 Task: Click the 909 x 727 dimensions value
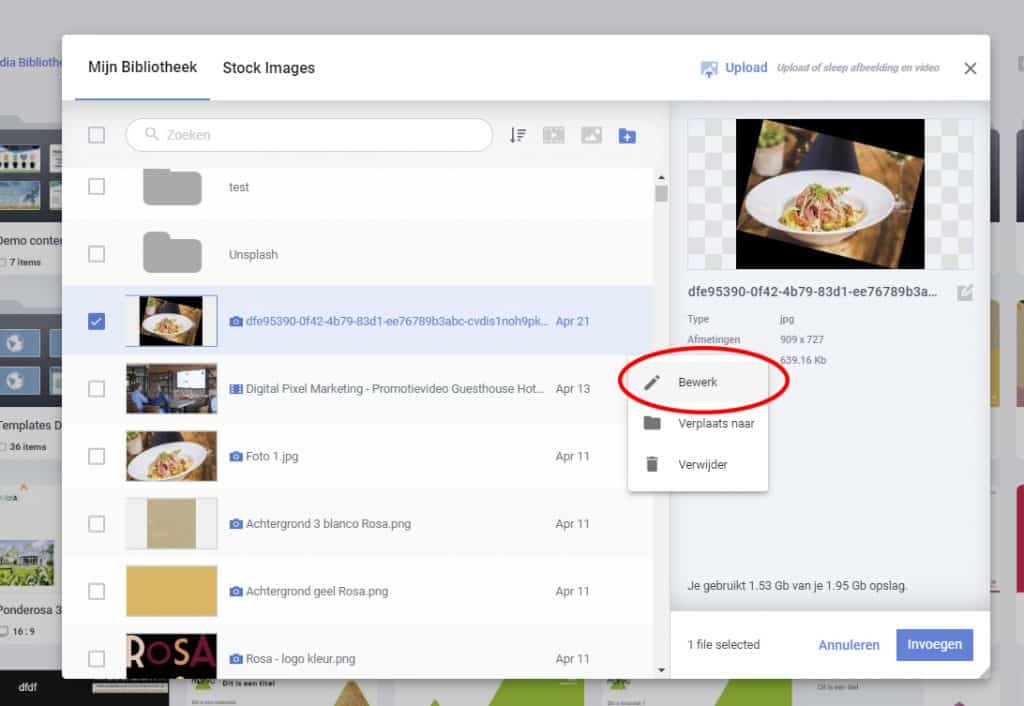[801, 340]
